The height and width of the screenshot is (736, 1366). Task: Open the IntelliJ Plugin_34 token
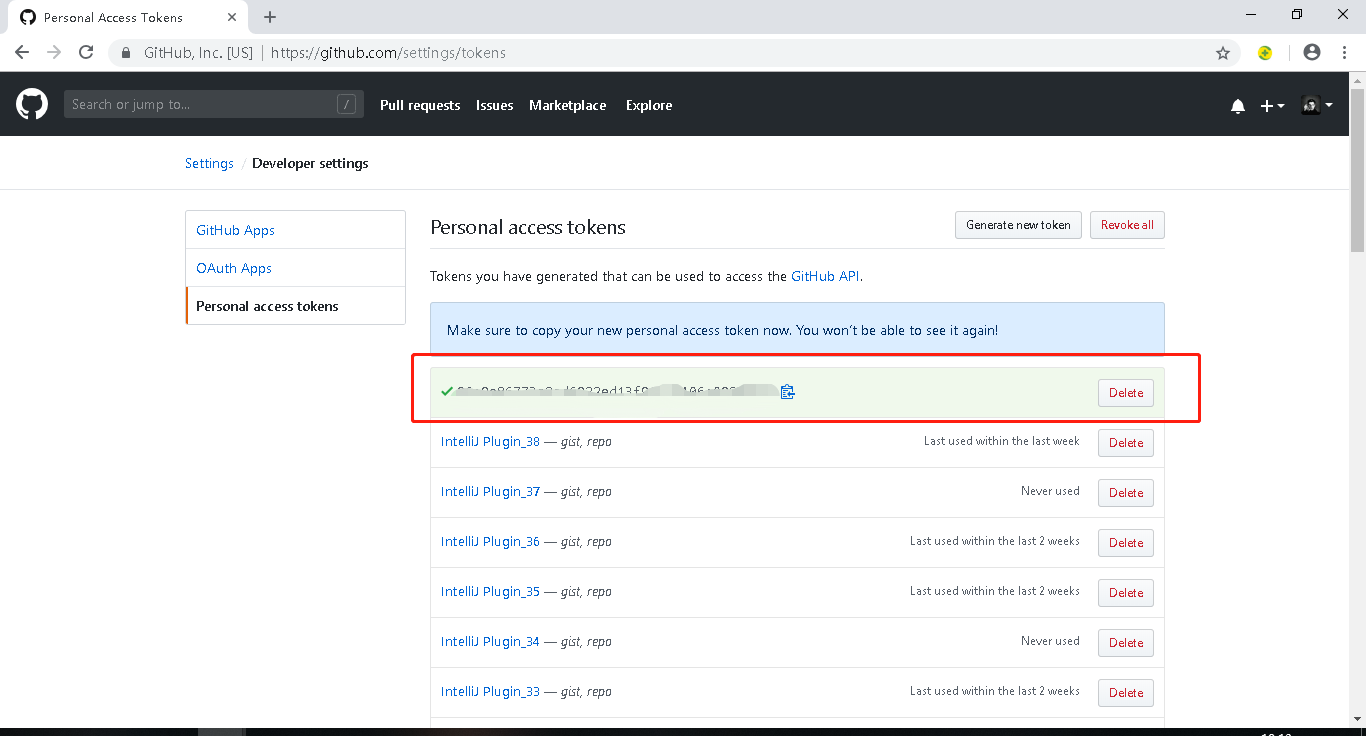490,641
